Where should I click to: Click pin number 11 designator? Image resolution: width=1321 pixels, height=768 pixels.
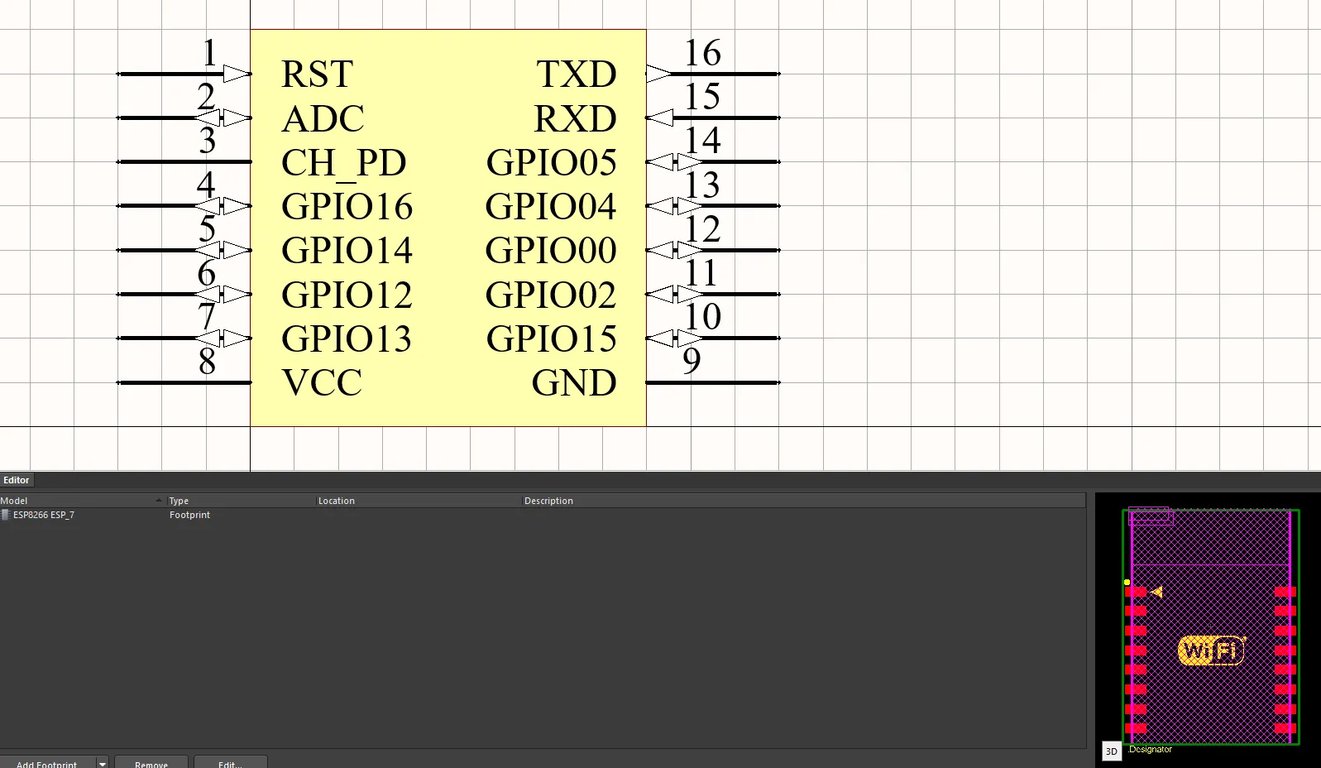701,273
